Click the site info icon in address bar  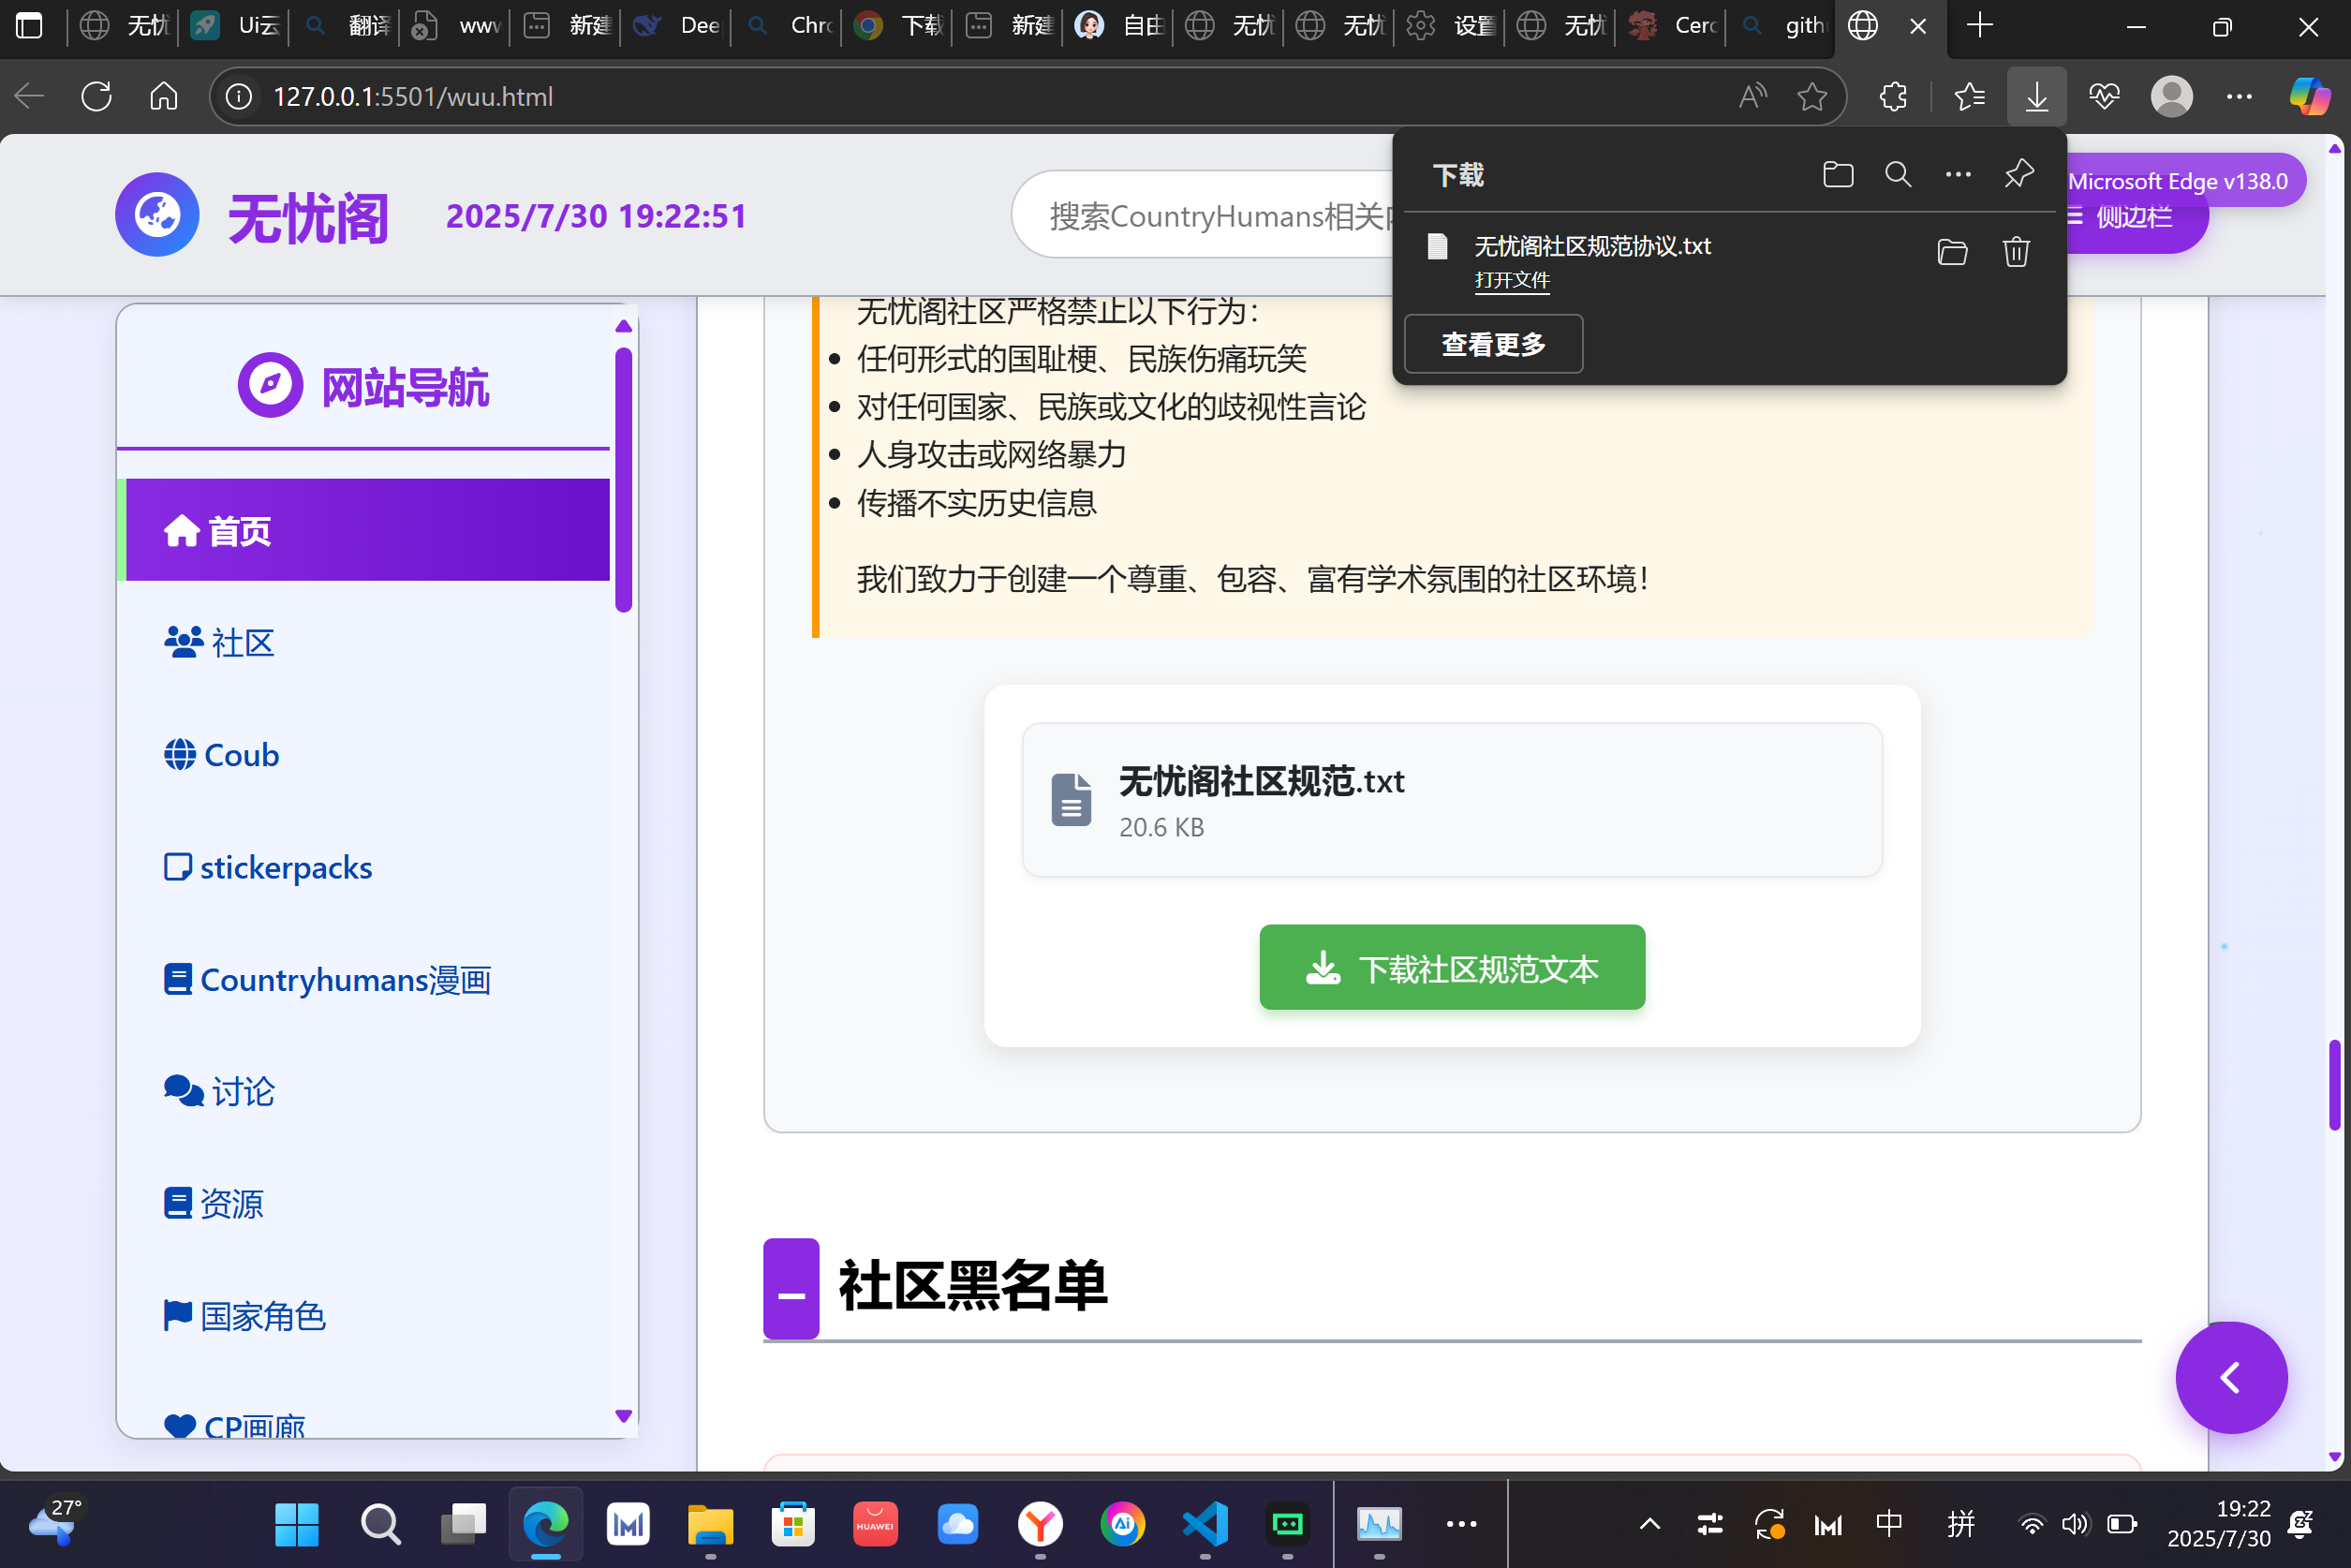pyautogui.click(x=238, y=97)
